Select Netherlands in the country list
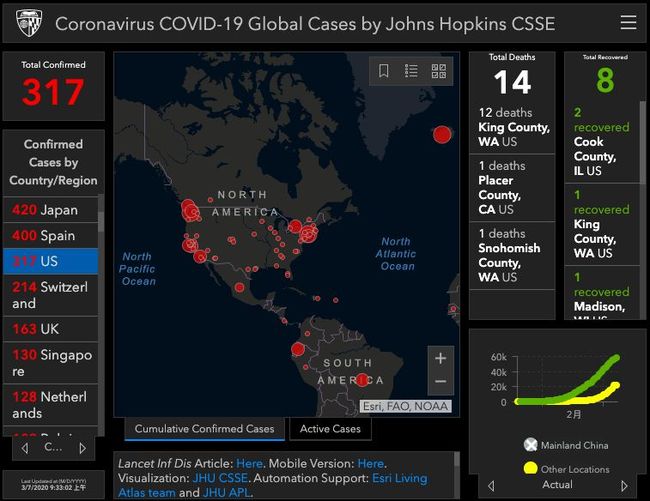 [x=51, y=404]
